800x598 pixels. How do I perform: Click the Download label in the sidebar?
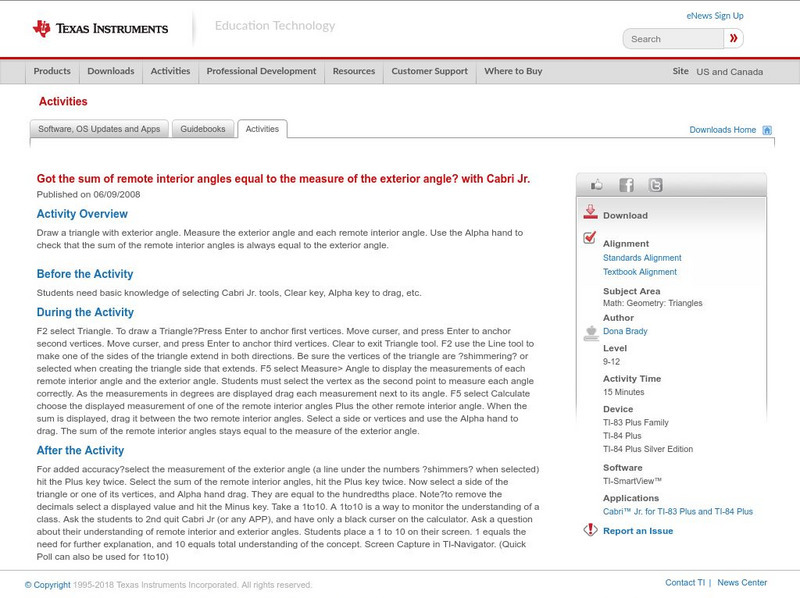625,215
